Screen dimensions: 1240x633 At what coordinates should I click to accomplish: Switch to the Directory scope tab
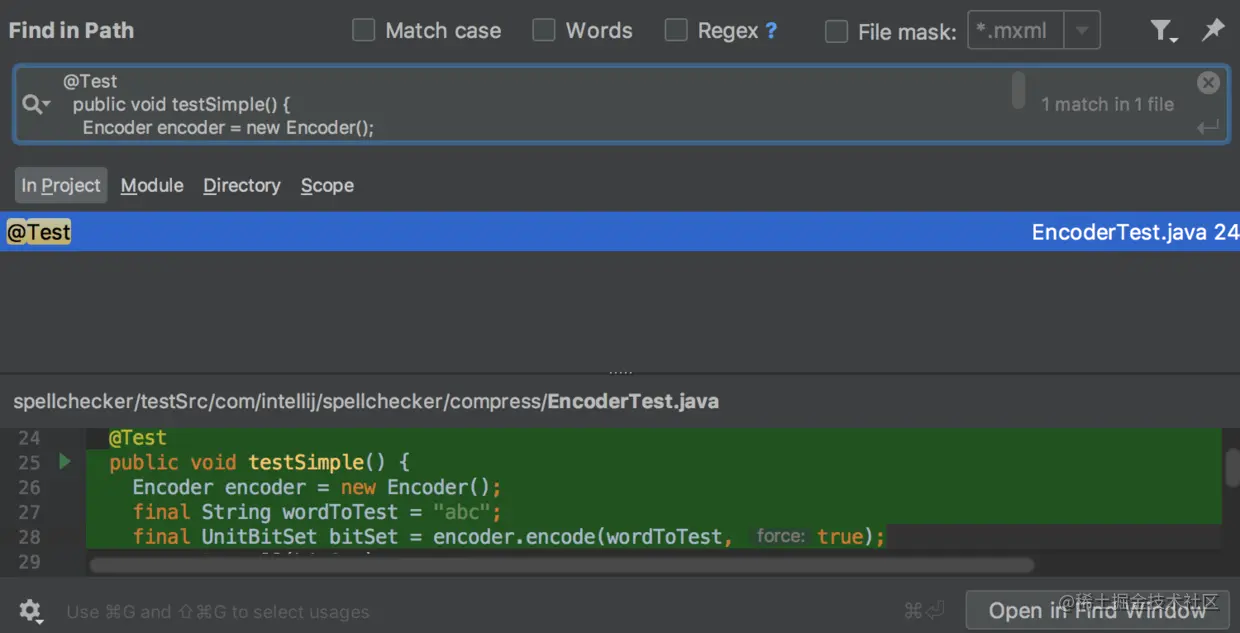[x=242, y=185]
